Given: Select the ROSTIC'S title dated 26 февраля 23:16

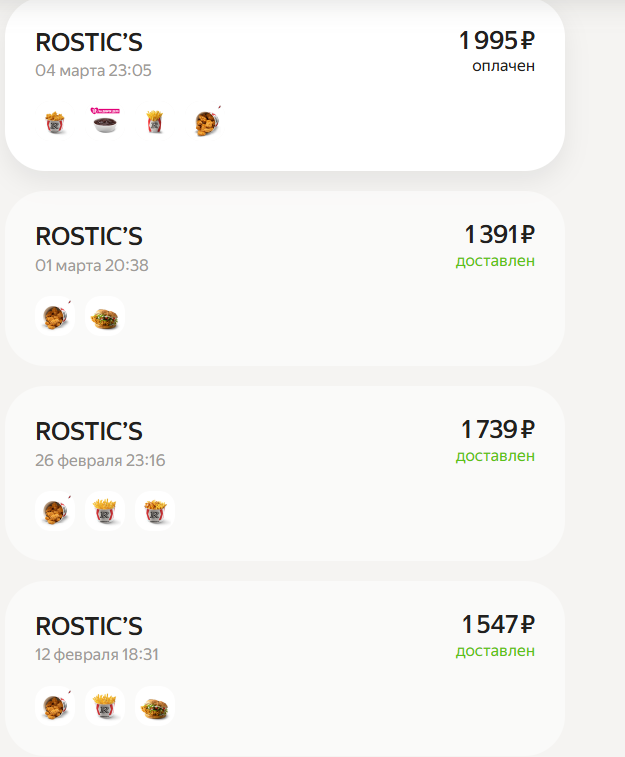Looking at the screenshot, I should (x=89, y=431).
